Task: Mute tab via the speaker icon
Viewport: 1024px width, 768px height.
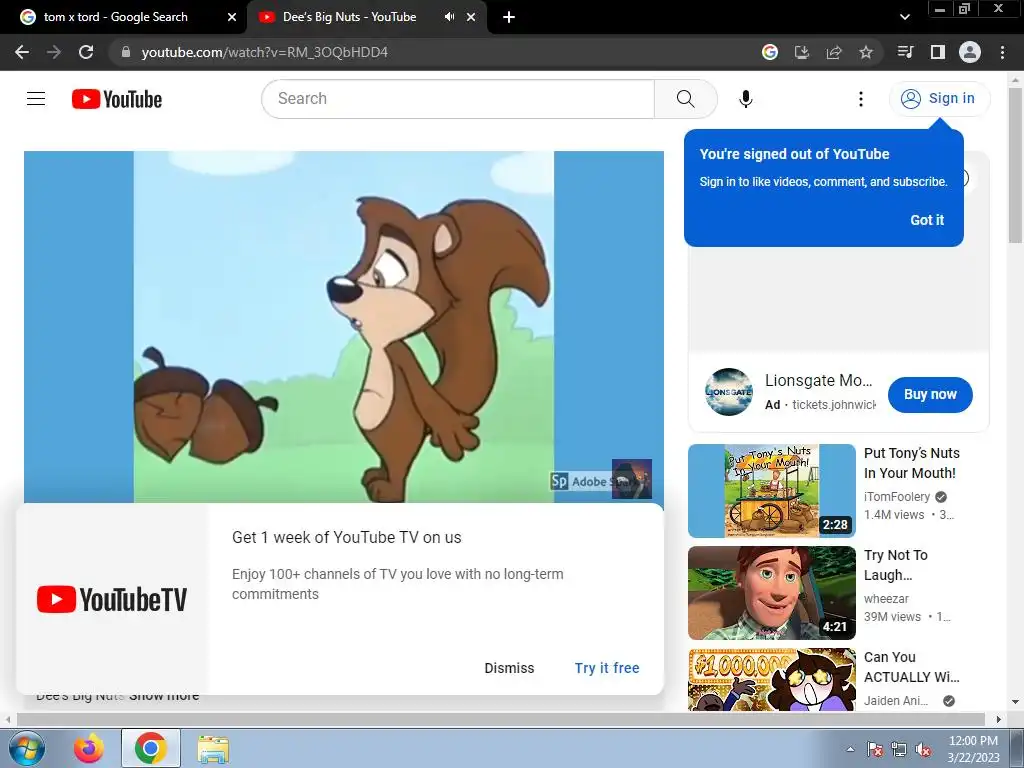Action: pos(449,17)
